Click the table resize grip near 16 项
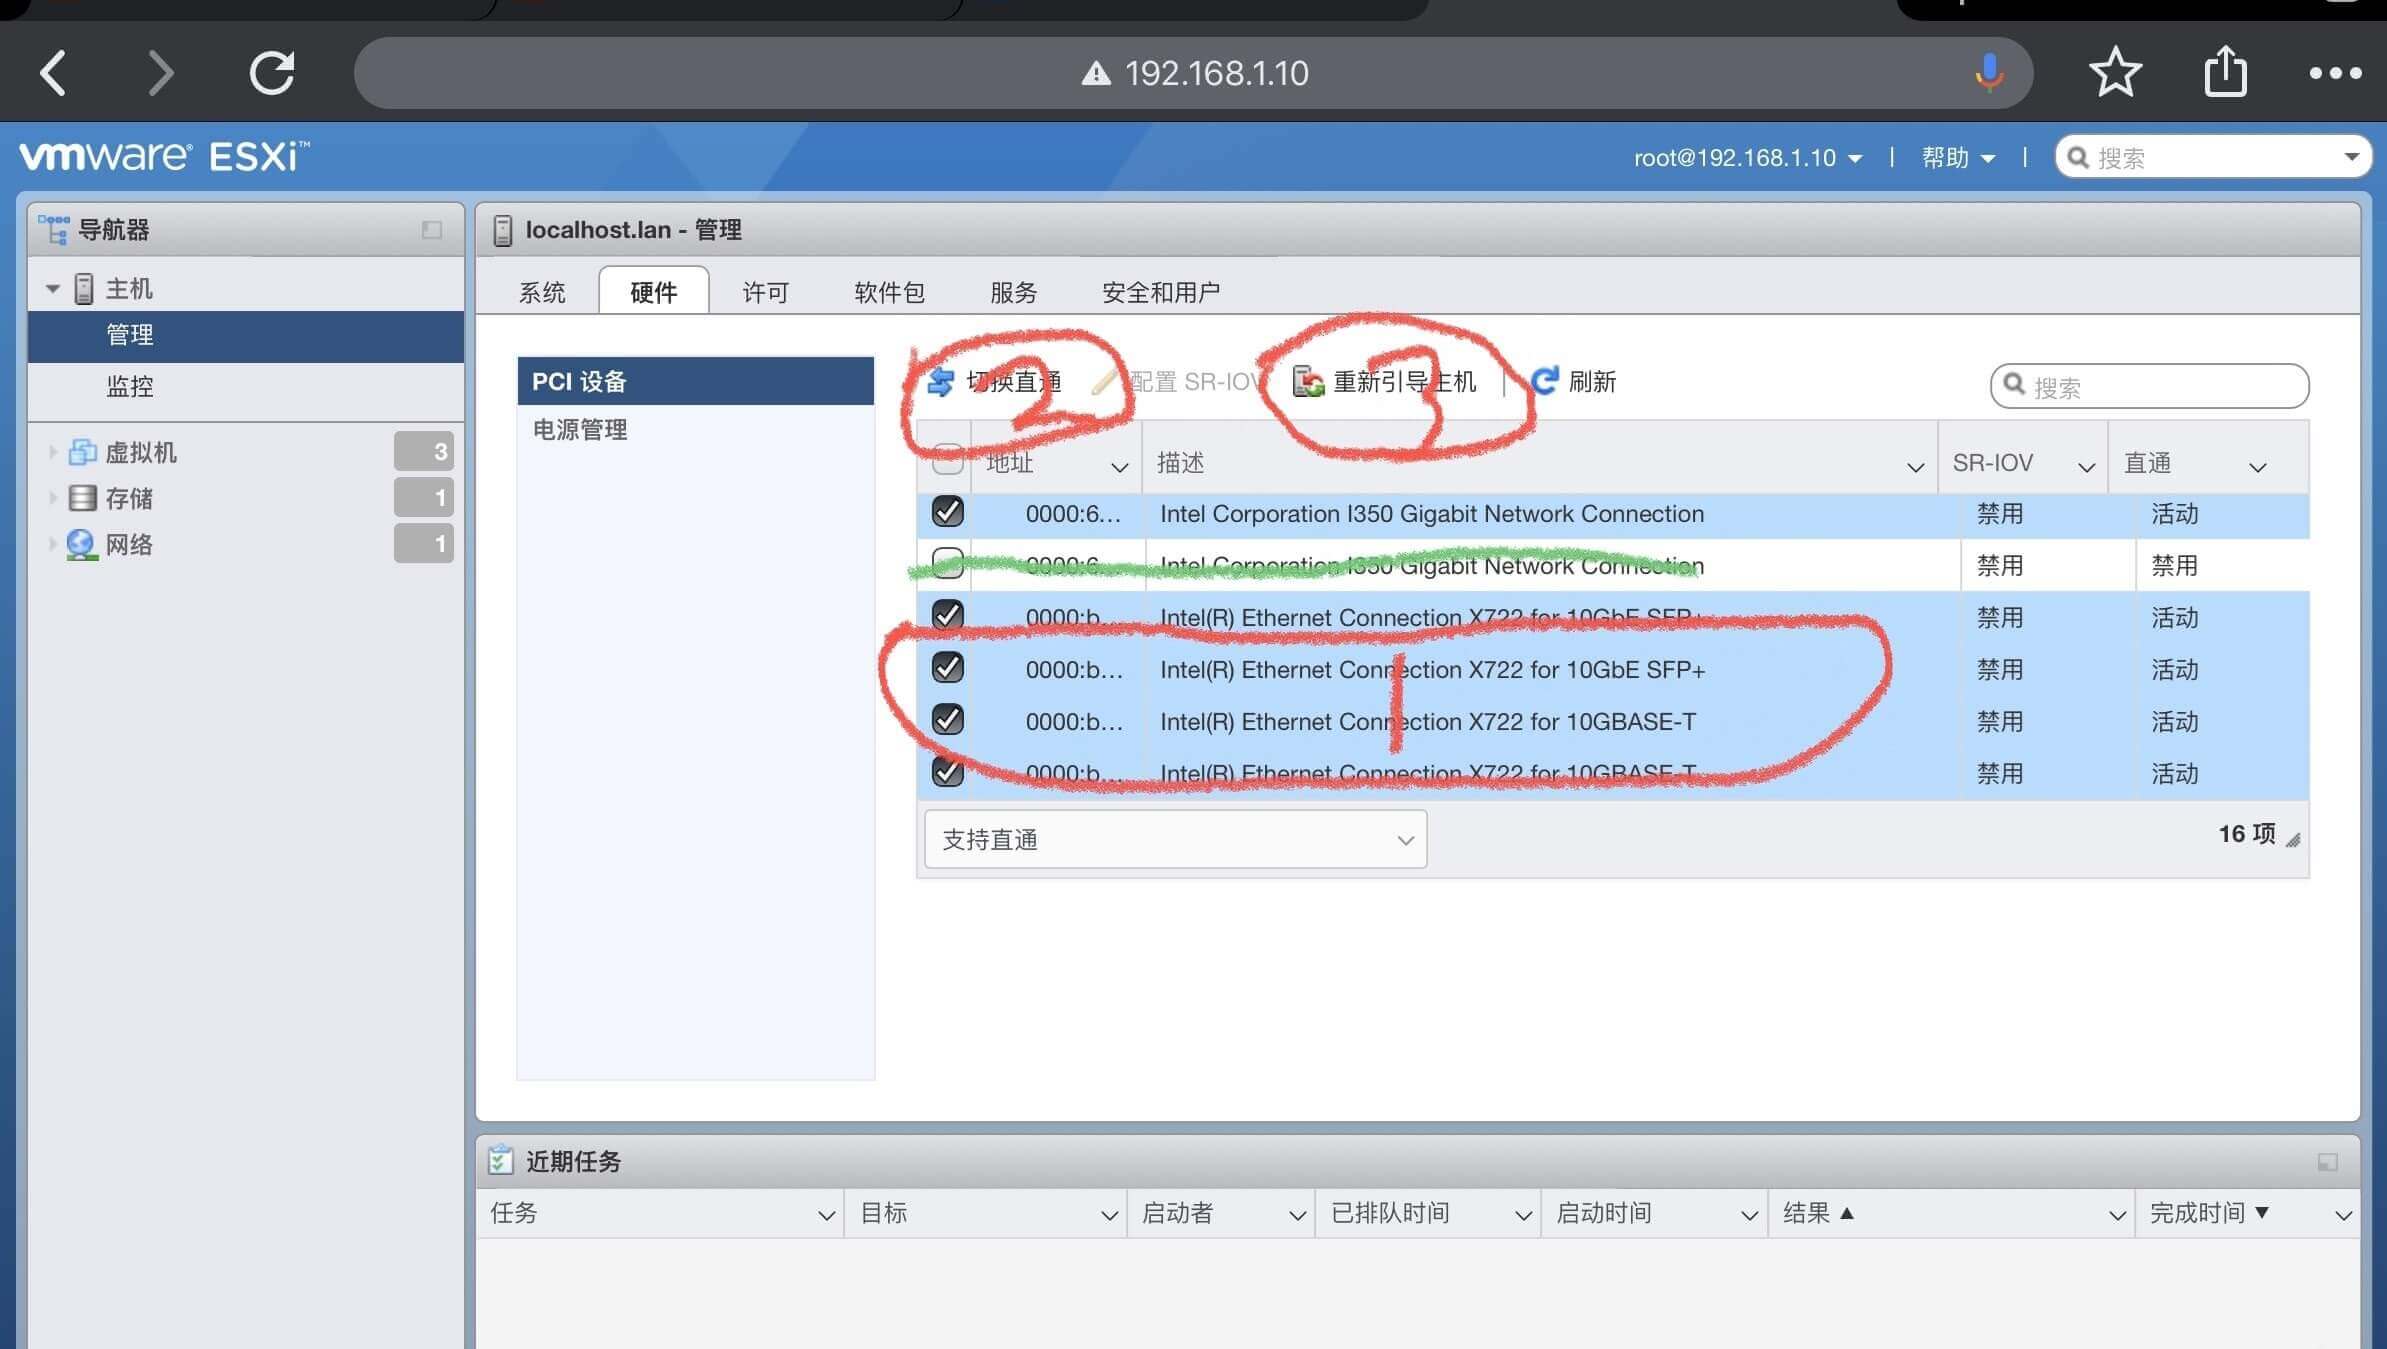 (2293, 840)
